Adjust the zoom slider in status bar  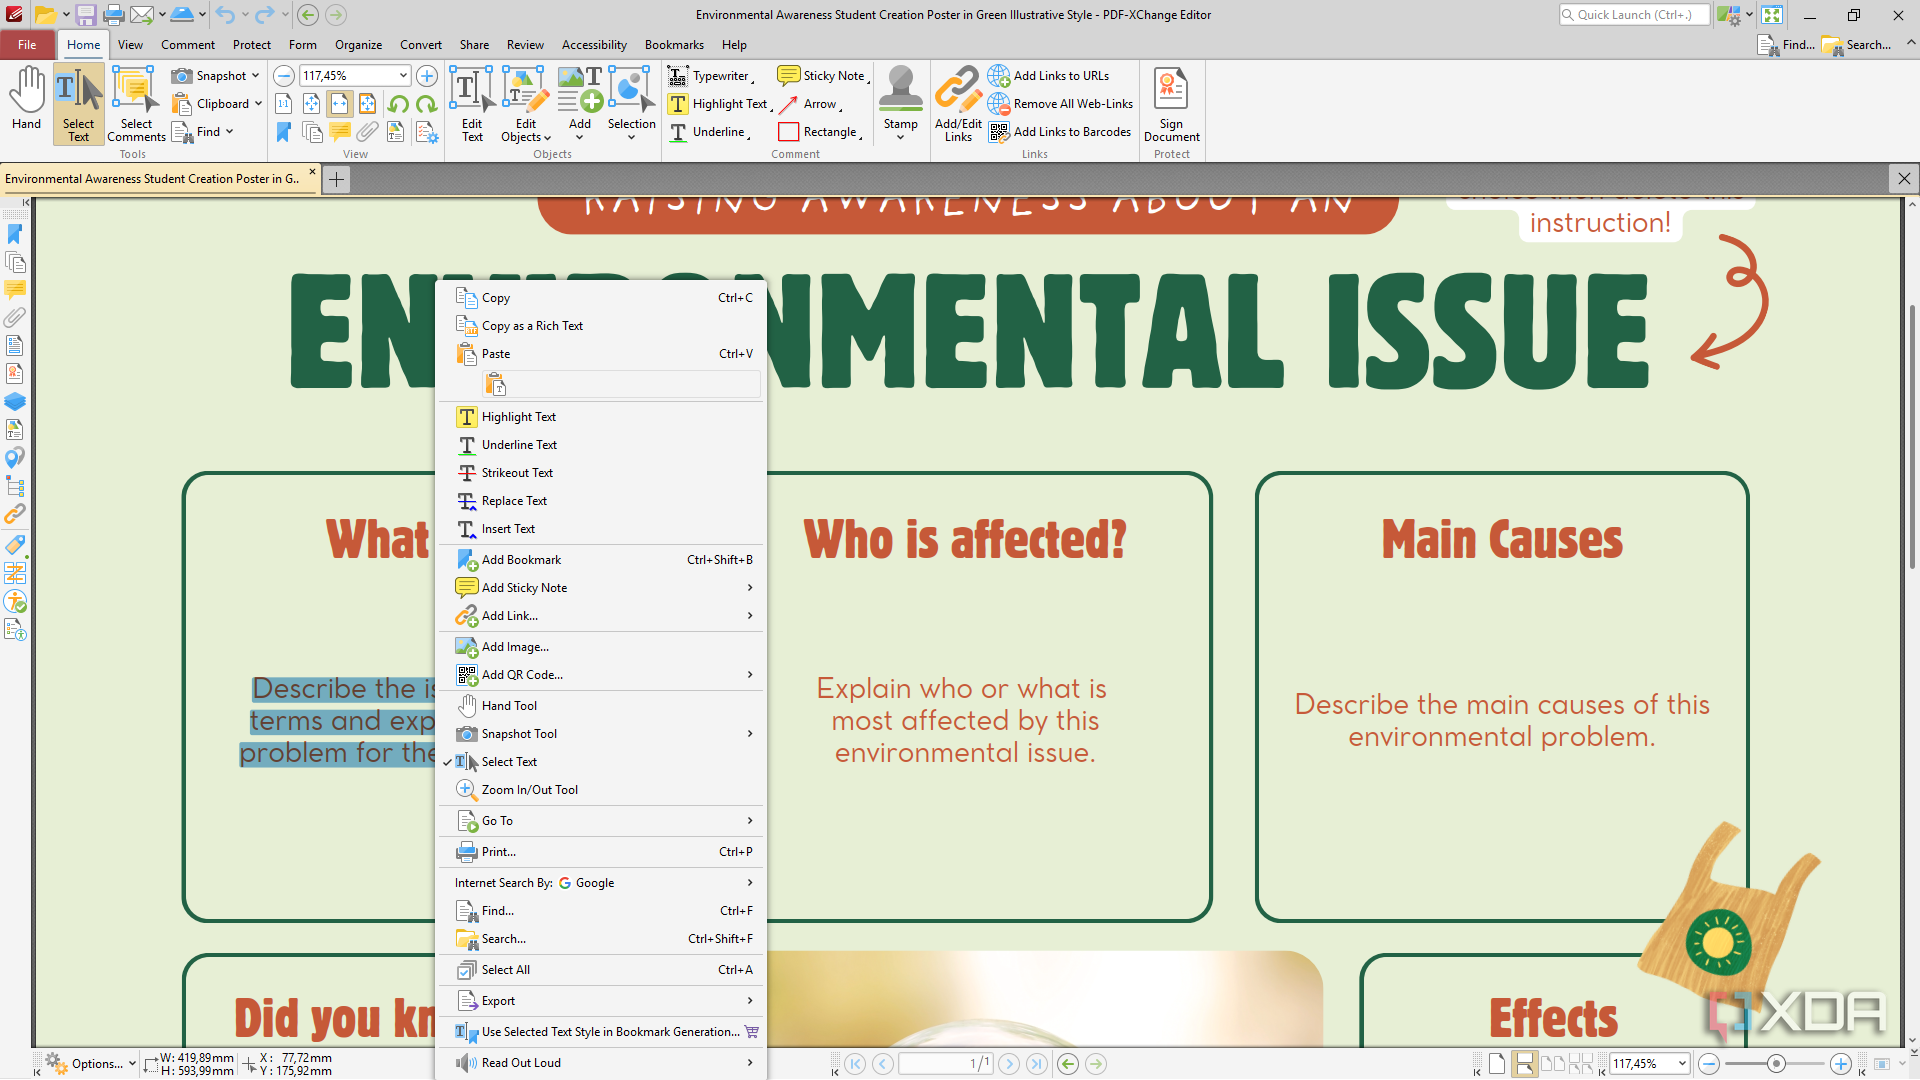[1776, 1064]
